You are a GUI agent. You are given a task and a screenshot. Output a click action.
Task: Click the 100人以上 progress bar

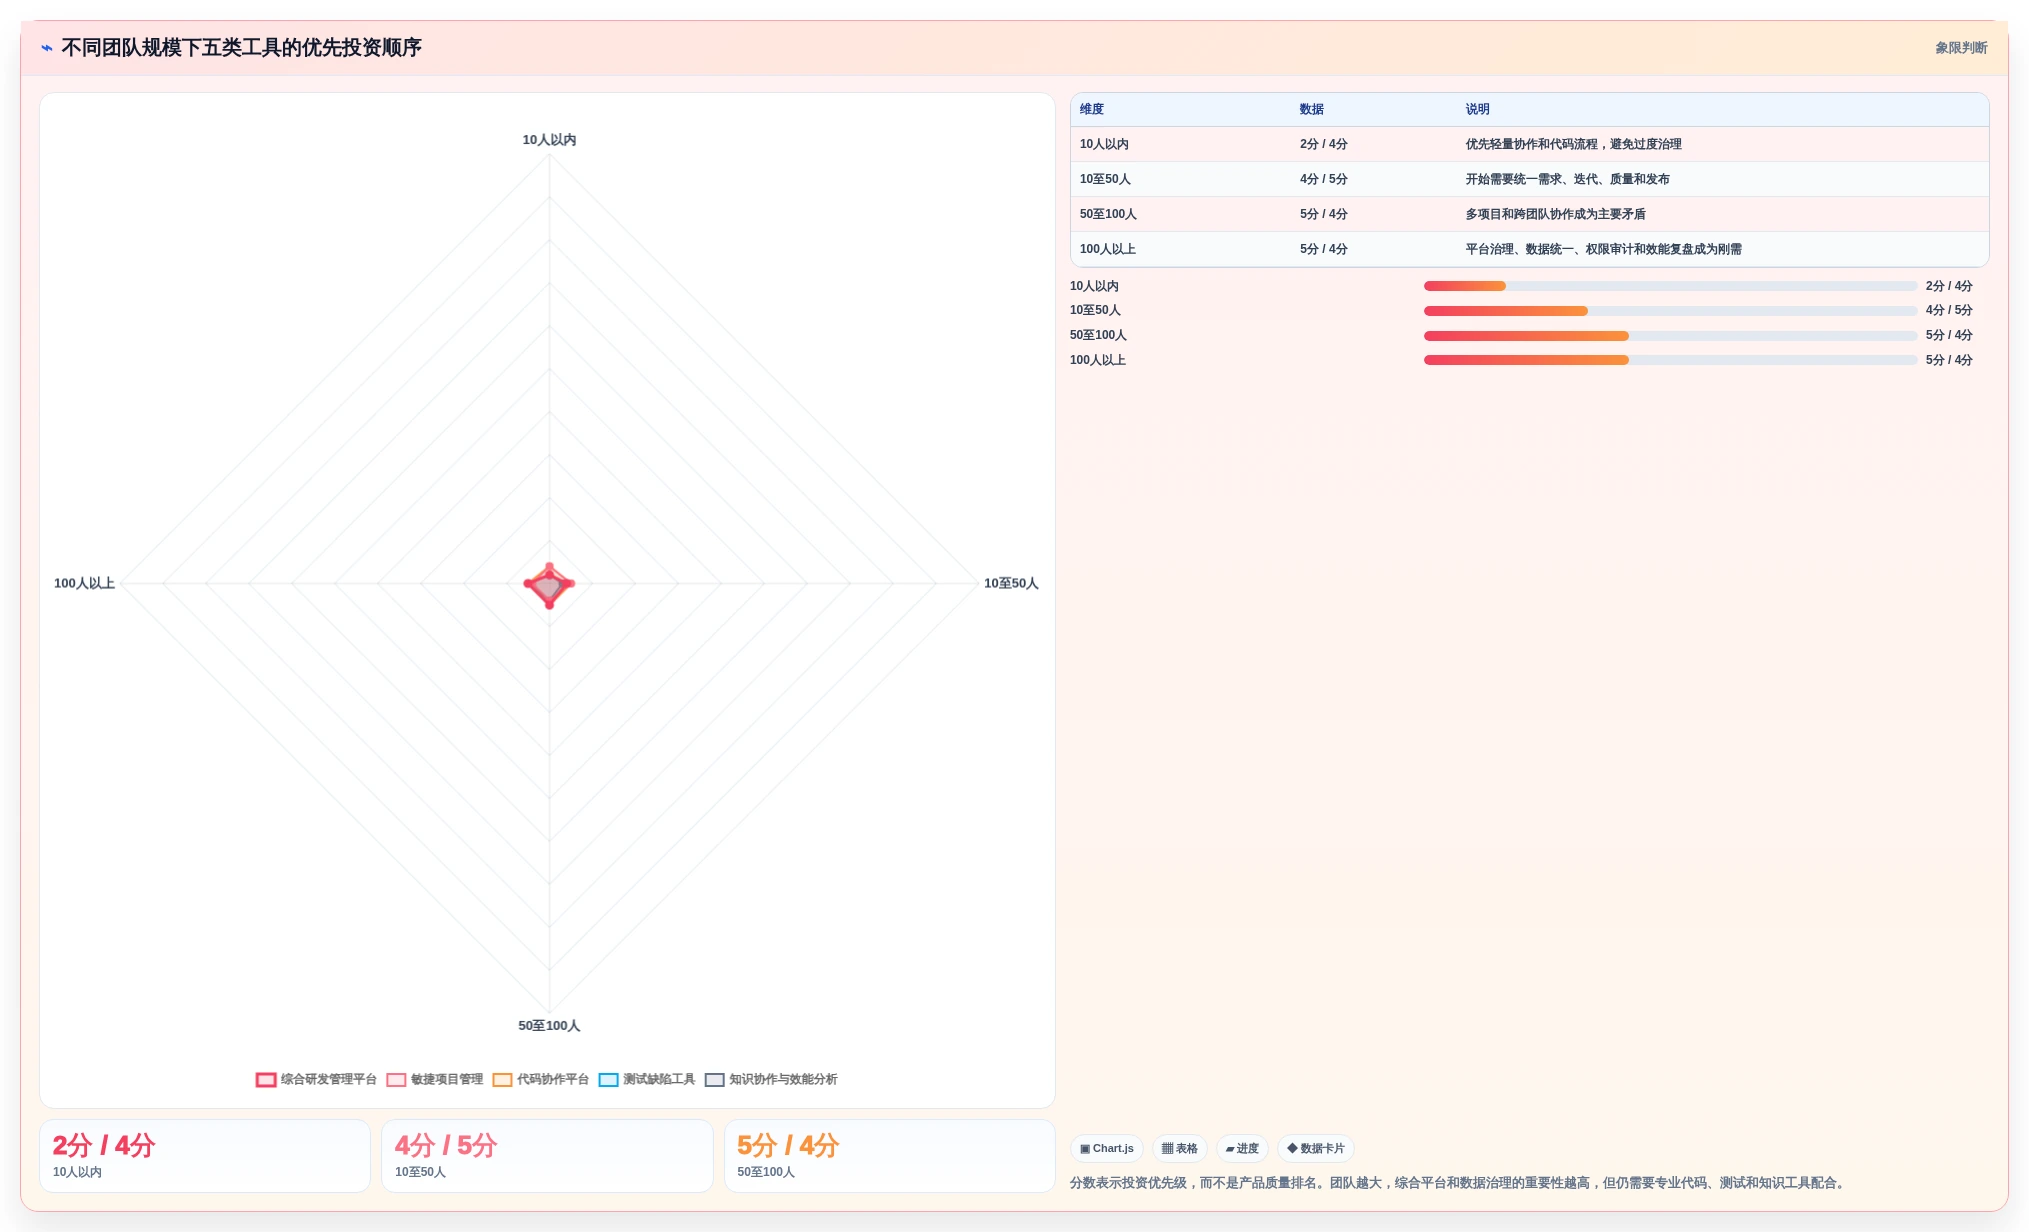1670,360
